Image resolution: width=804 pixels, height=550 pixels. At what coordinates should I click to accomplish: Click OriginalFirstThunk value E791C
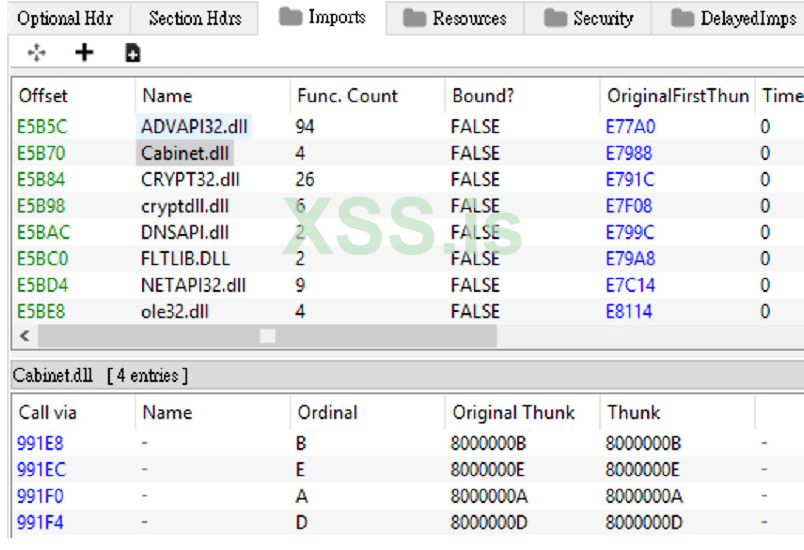(x=630, y=179)
